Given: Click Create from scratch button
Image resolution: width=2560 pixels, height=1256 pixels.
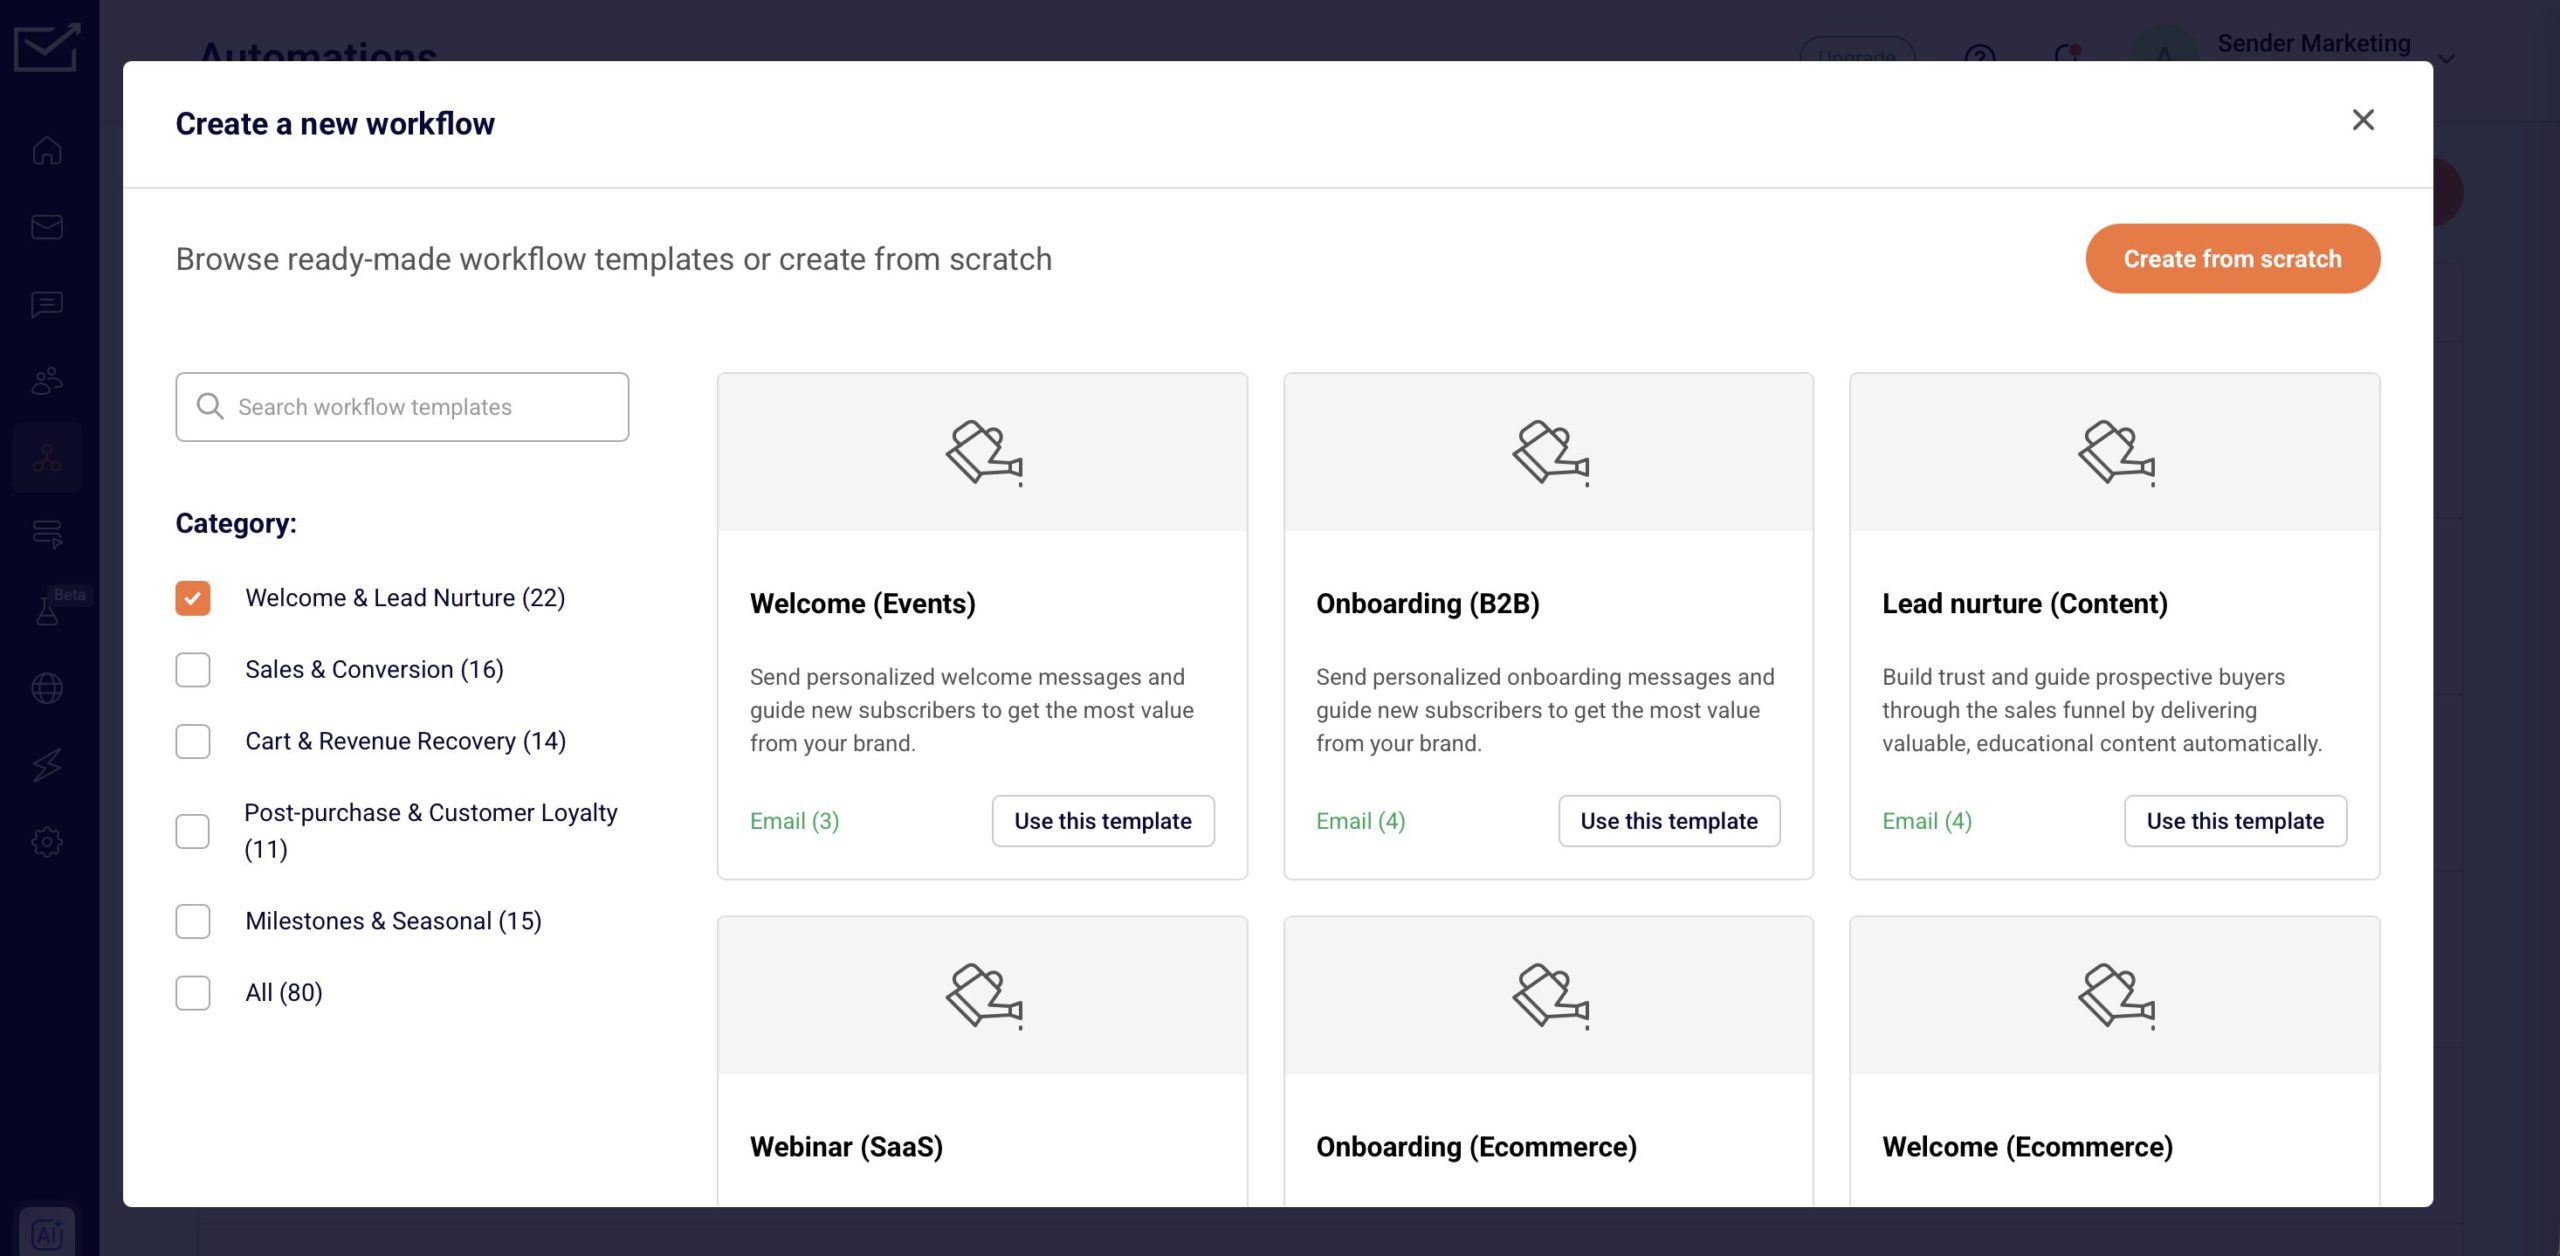Looking at the screenshot, I should coord(2232,259).
